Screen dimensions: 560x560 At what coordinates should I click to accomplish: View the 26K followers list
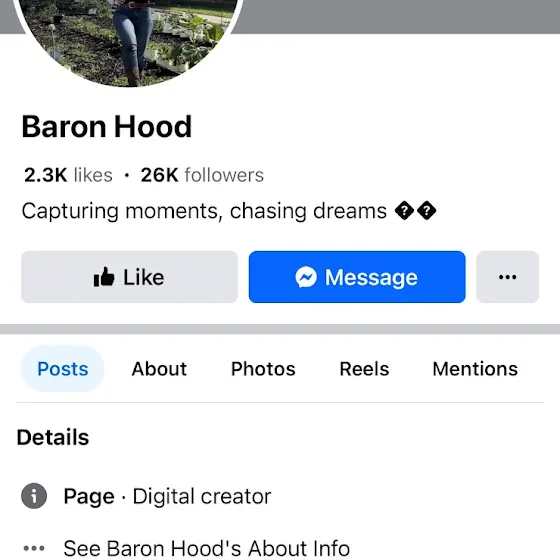point(202,175)
